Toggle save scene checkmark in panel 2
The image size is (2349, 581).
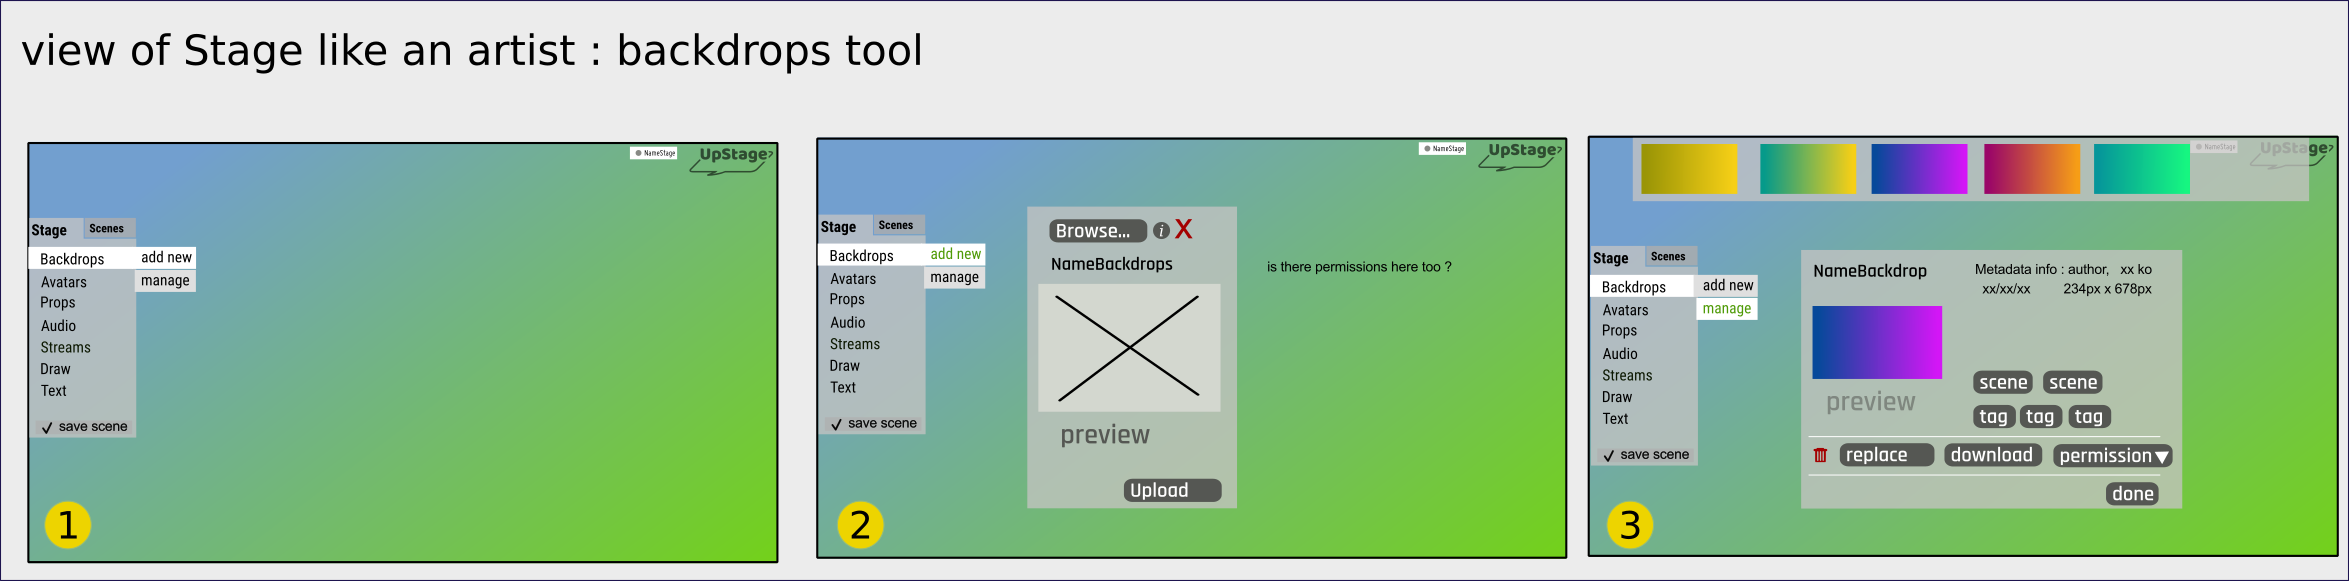tap(836, 424)
